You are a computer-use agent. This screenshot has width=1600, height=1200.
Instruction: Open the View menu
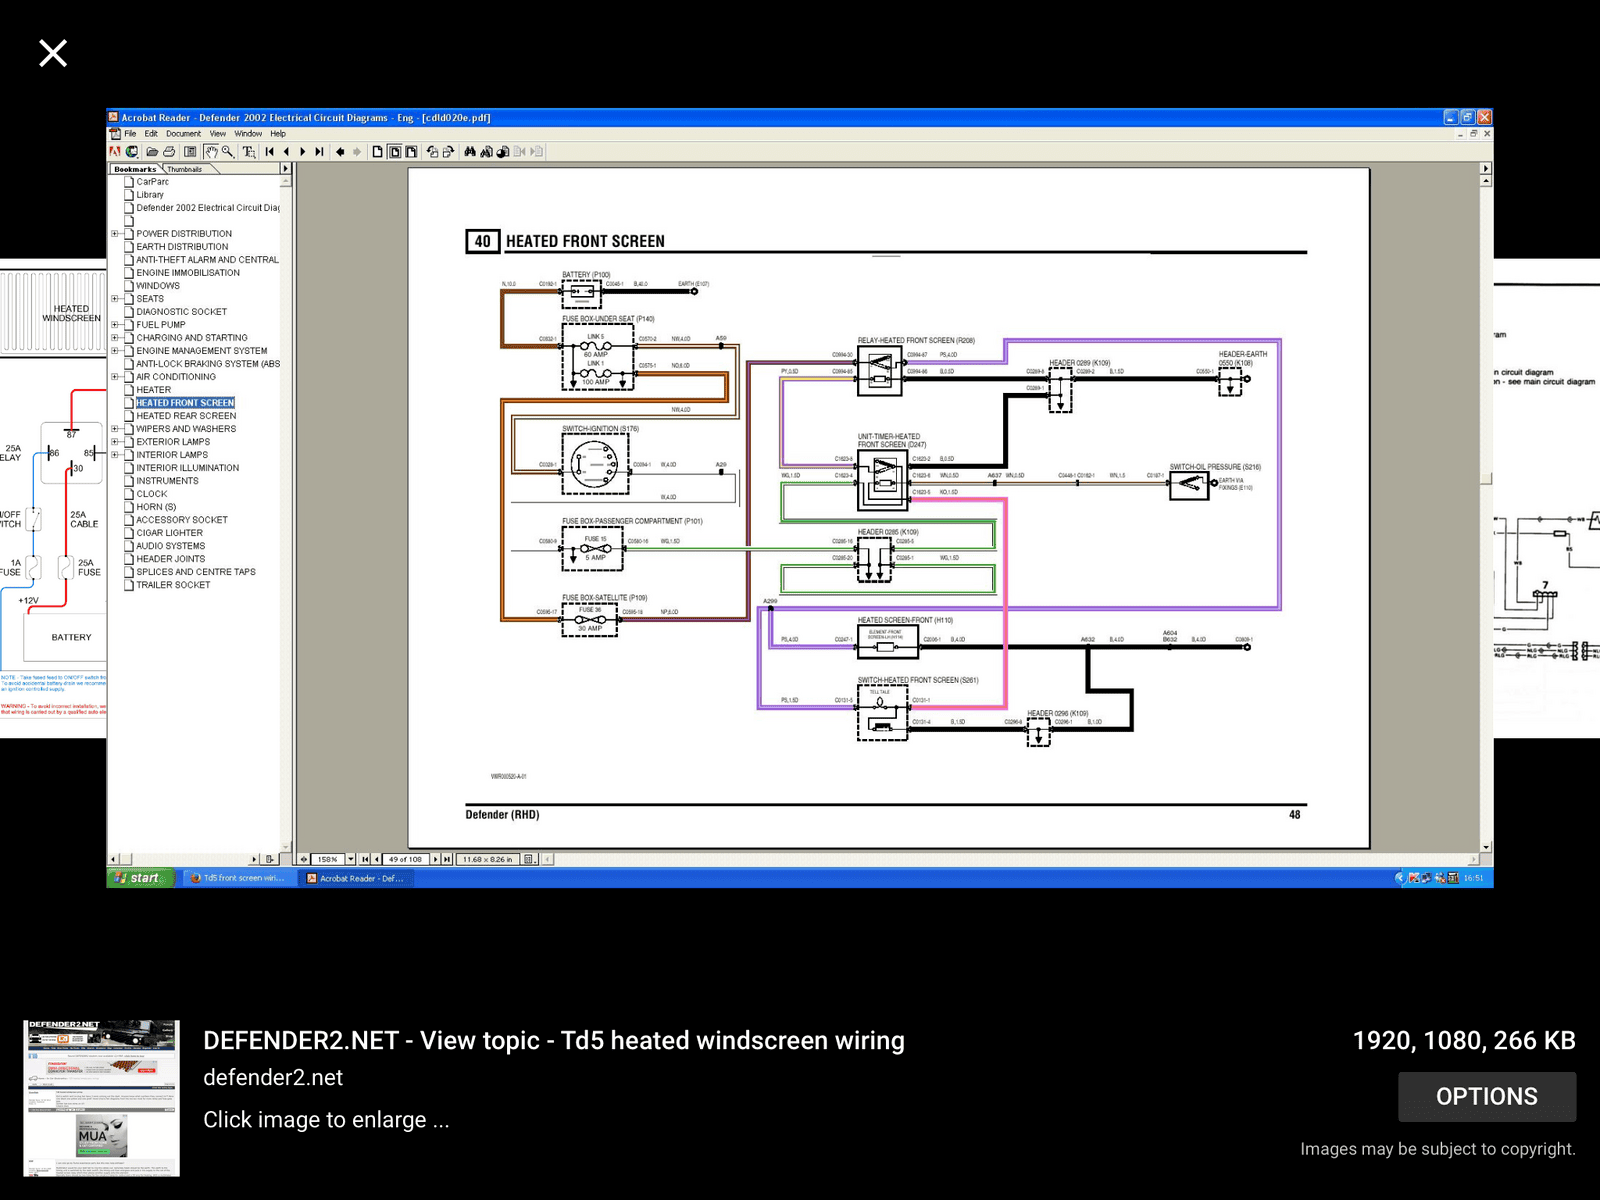click(x=217, y=134)
